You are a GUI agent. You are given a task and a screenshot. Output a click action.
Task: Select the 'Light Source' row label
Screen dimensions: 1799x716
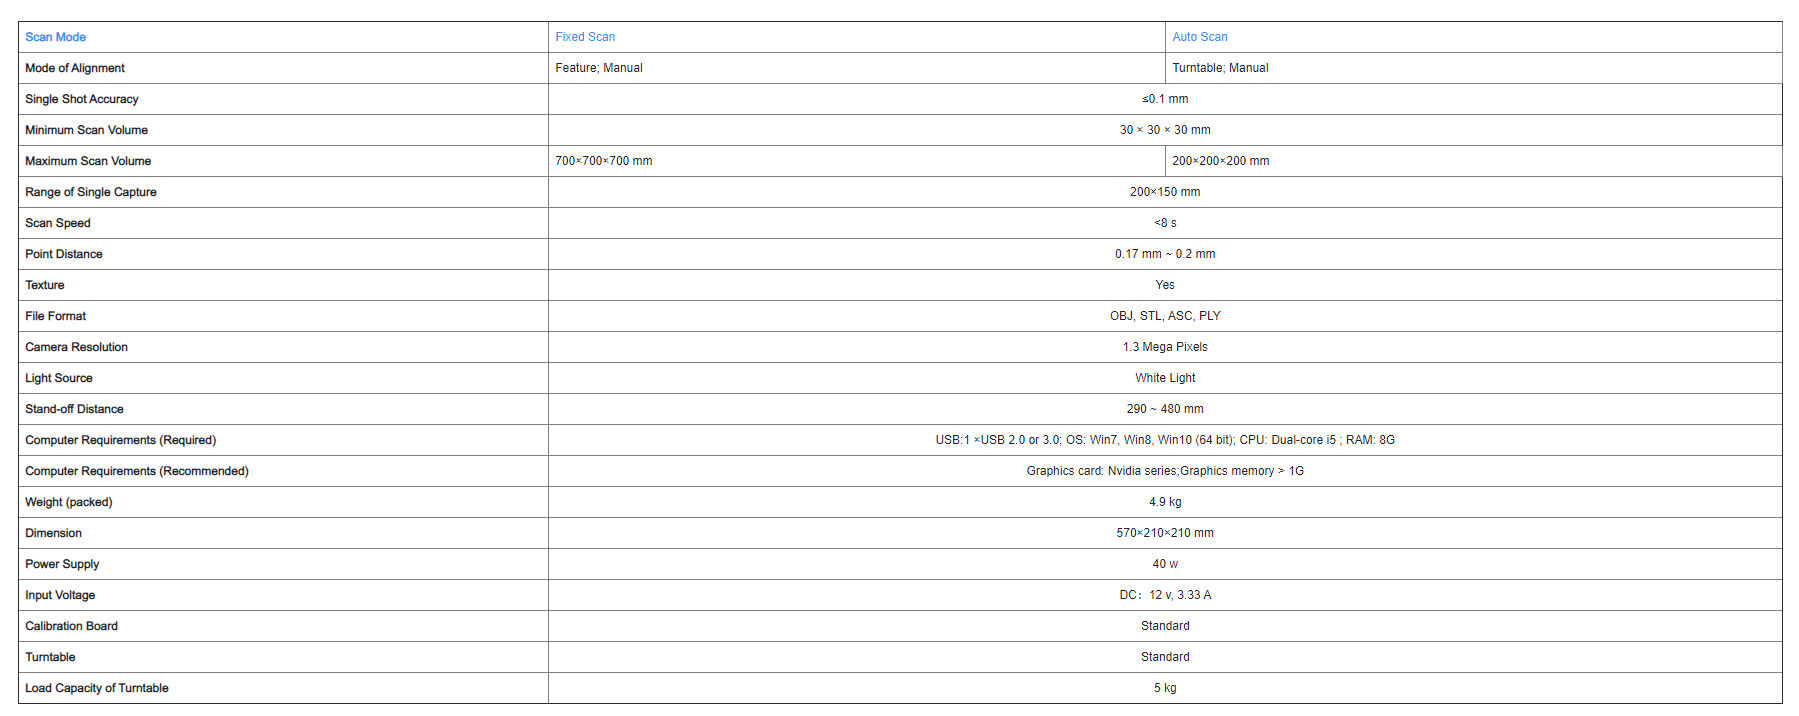click(x=59, y=378)
